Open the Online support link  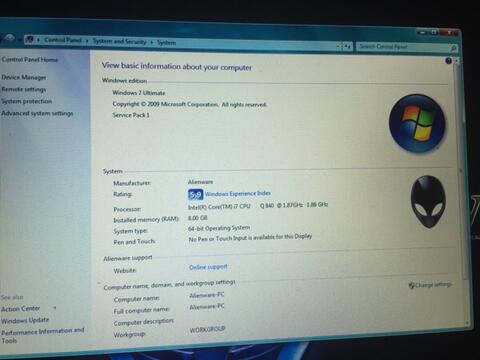[x=208, y=267]
